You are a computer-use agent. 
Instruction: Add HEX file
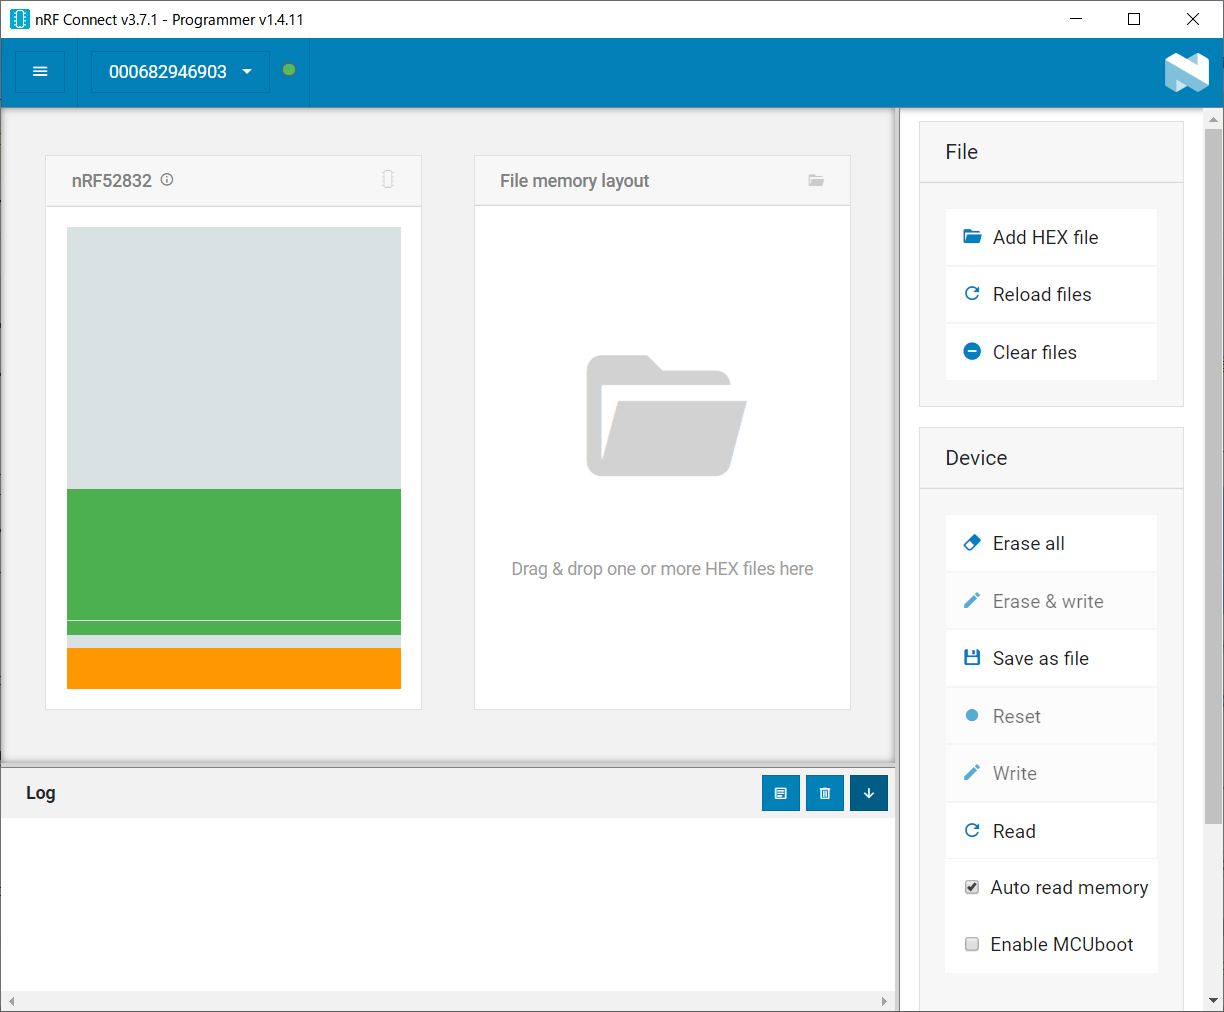pyautogui.click(x=1051, y=237)
